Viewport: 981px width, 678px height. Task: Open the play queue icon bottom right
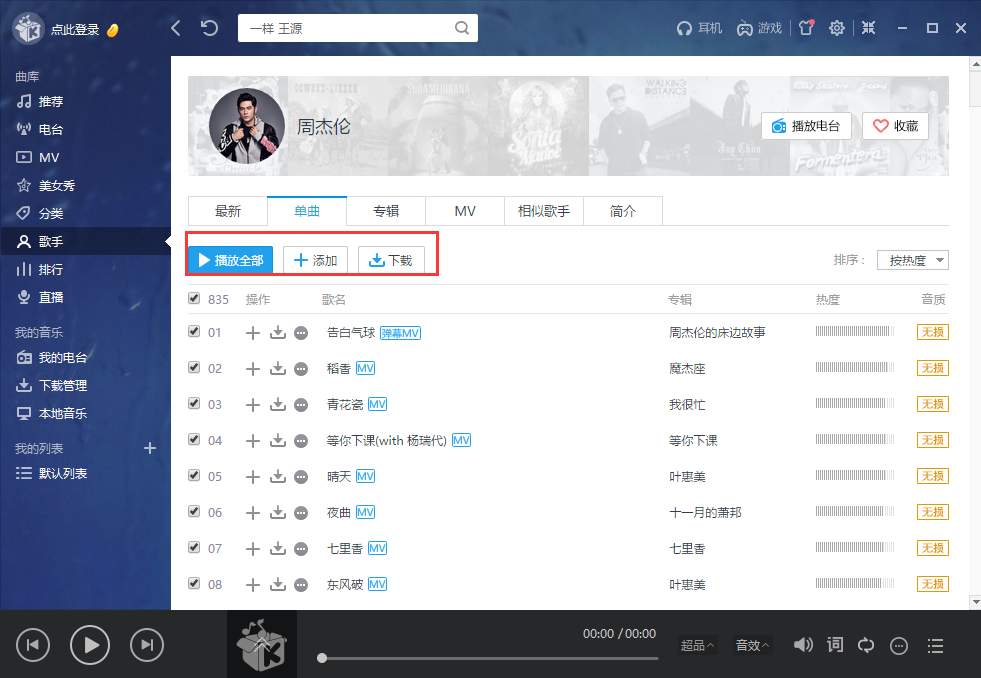tap(936, 645)
